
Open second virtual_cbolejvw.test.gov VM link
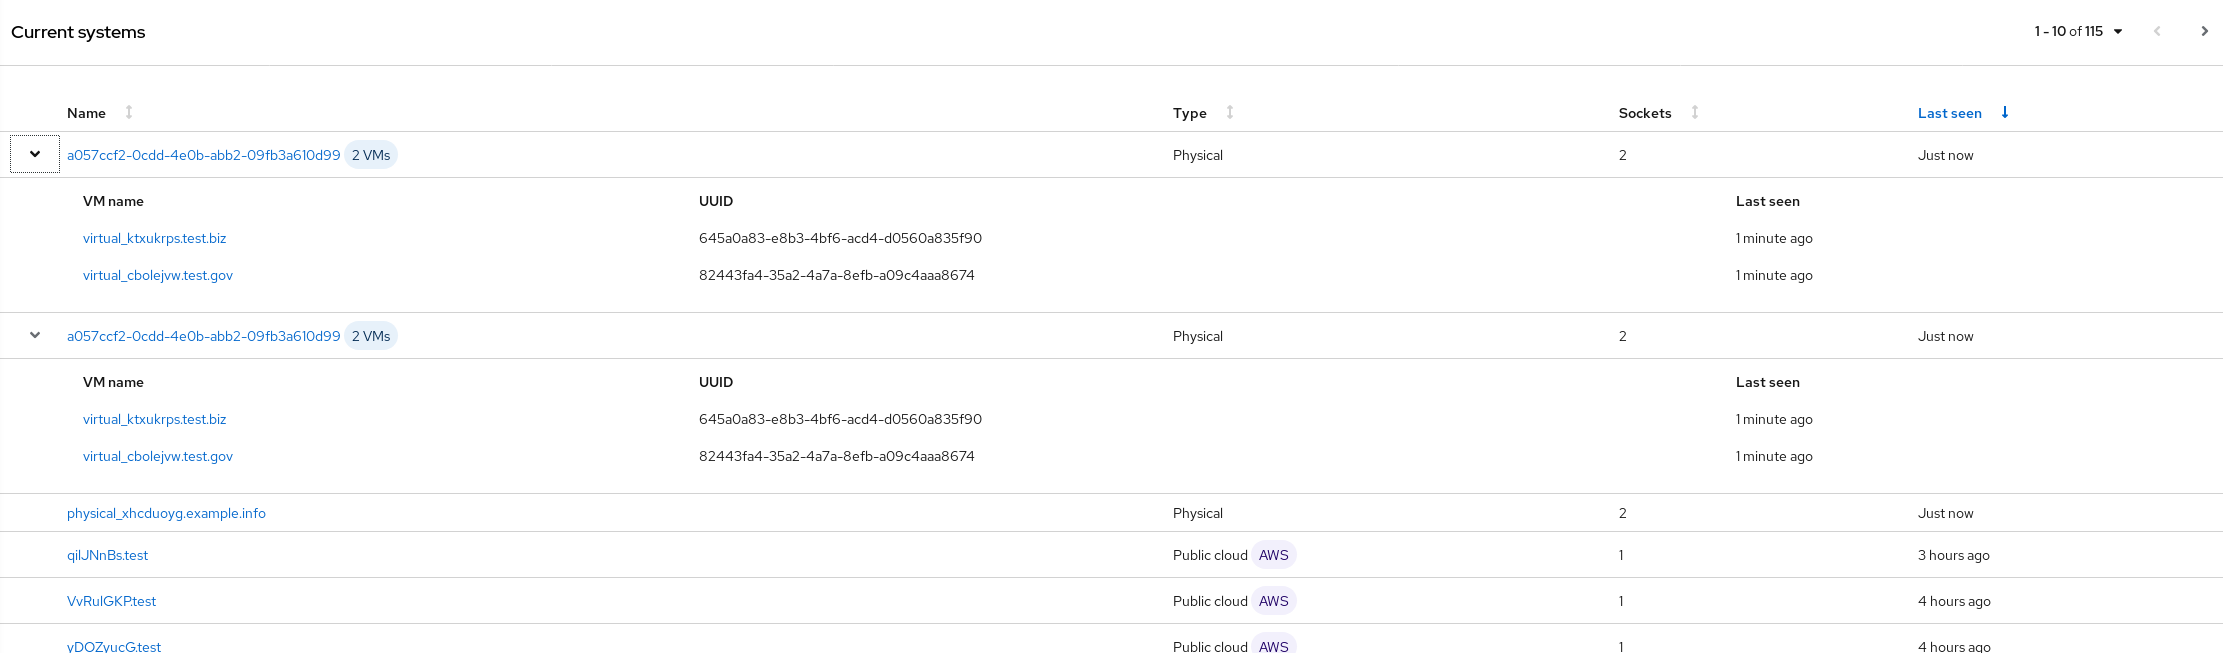point(157,456)
